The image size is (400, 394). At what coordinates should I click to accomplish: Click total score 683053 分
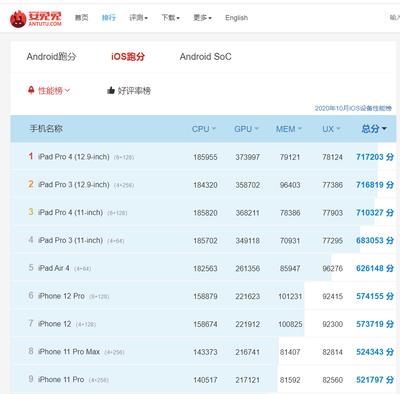(x=375, y=240)
